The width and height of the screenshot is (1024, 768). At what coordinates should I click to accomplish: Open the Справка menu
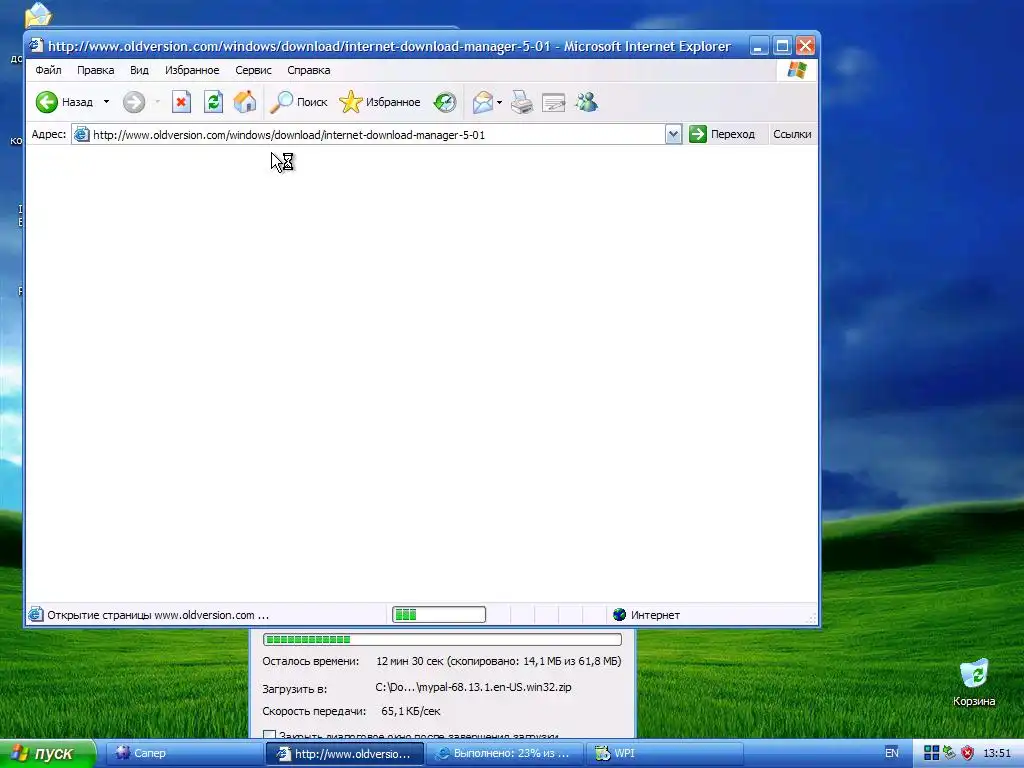pyautogui.click(x=309, y=70)
